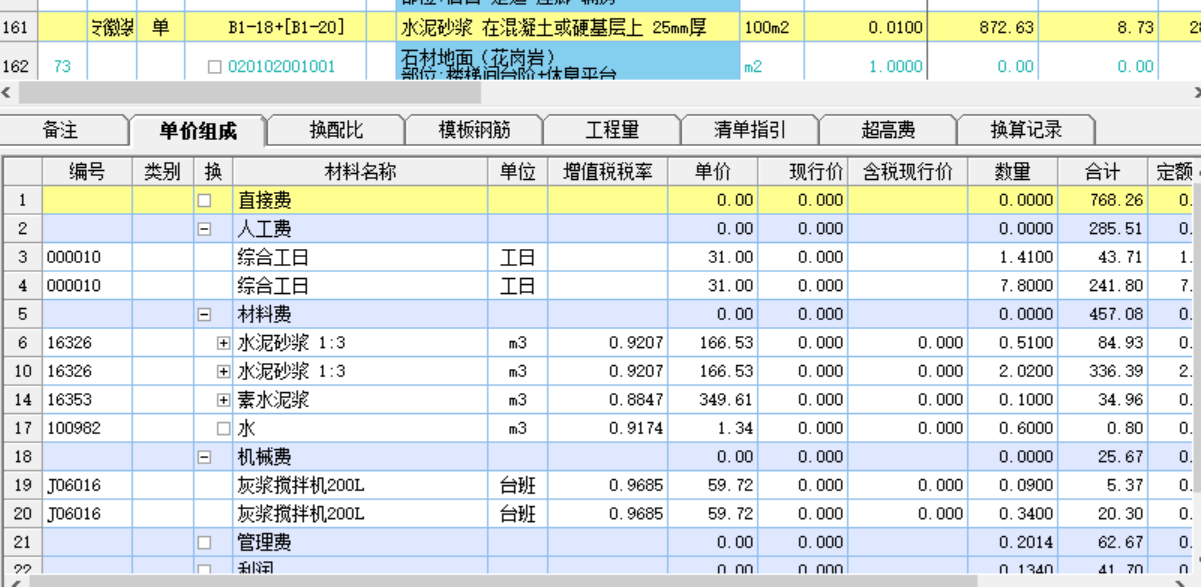This screenshot has height=587, width=1201.
Task: Collapse the 机械费 group
Action: click(x=204, y=457)
